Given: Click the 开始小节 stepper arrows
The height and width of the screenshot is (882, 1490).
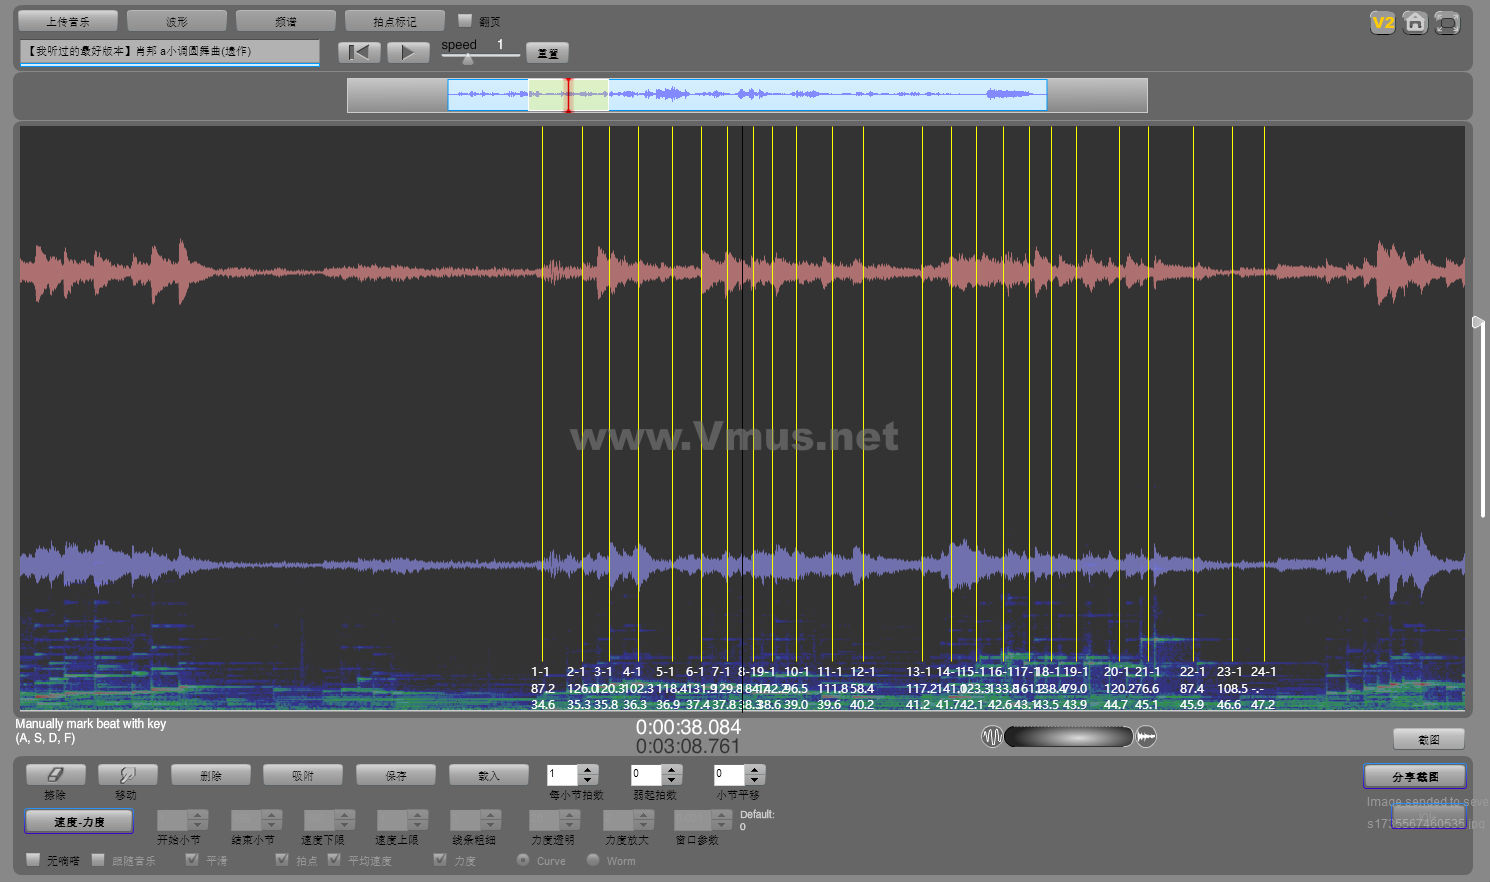Looking at the screenshot, I should pyautogui.click(x=198, y=820).
